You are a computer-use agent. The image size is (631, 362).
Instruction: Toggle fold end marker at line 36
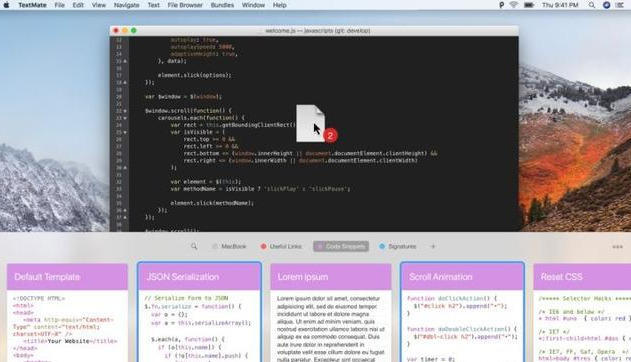(125, 210)
